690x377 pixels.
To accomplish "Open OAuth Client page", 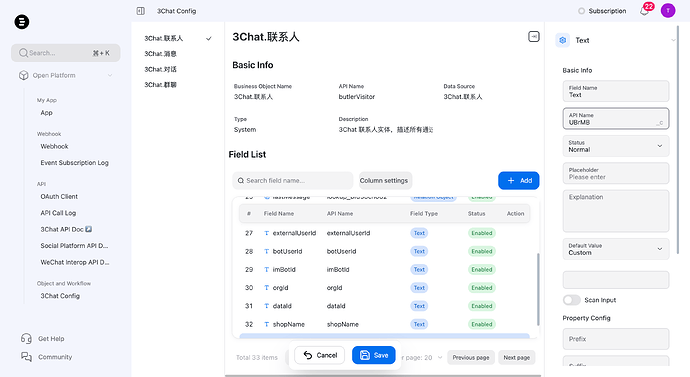I will click(x=59, y=197).
